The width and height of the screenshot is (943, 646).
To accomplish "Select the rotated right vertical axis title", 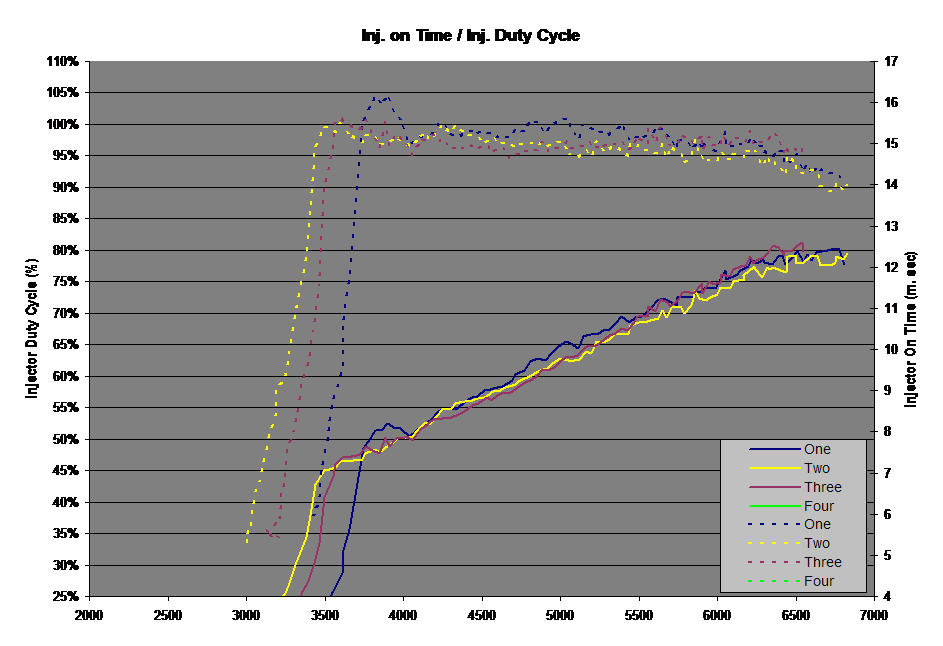I will (911, 328).
